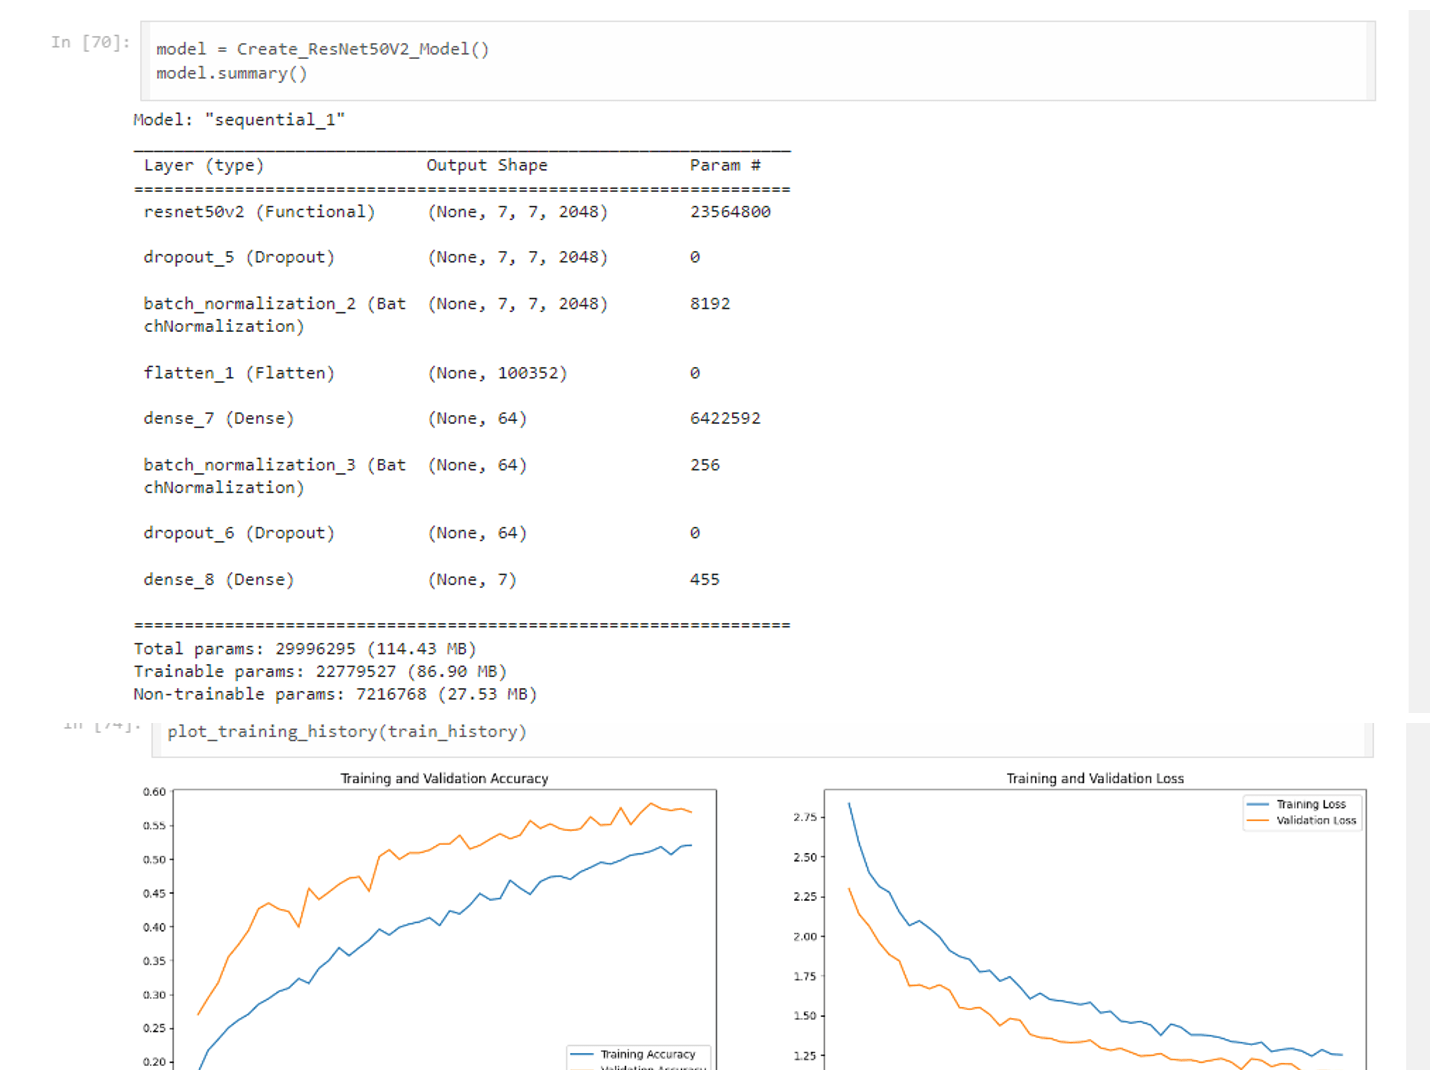Click the 0.60 tick on accuracy axis
This screenshot has width=1440, height=1080.
pos(154,791)
